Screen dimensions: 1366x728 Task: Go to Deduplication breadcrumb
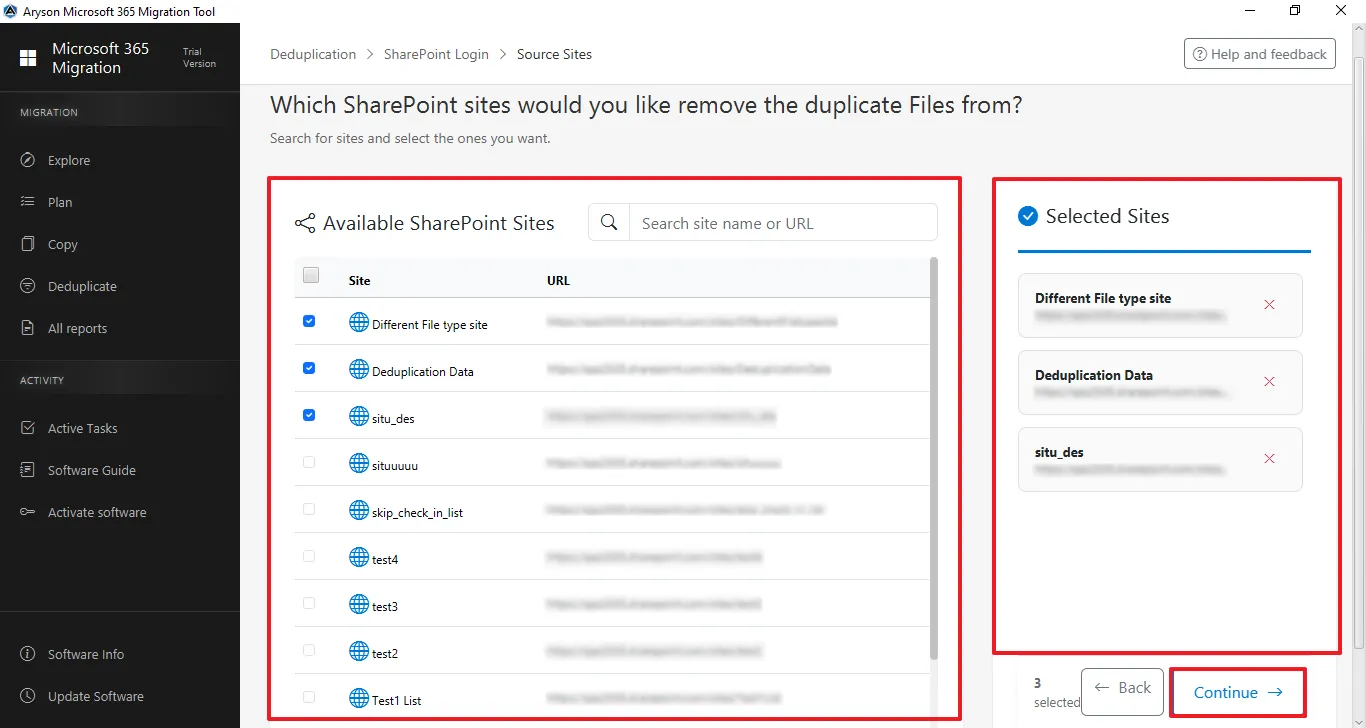click(313, 54)
